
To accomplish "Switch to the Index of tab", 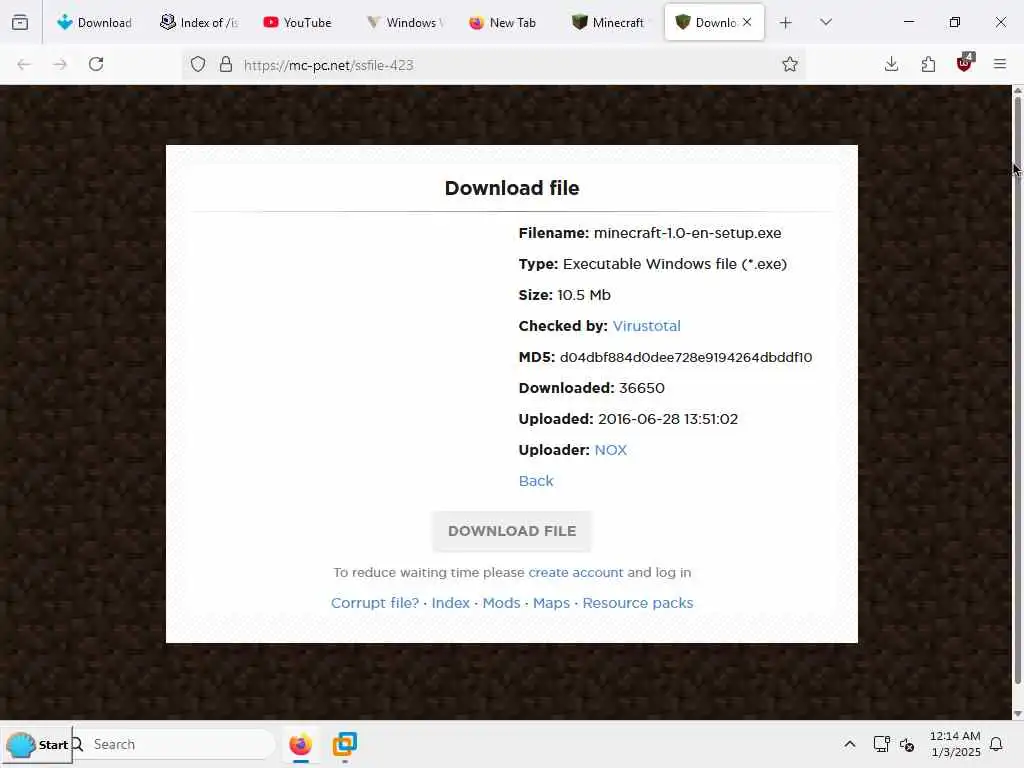I will pyautogui.click(x=199, y=22).
